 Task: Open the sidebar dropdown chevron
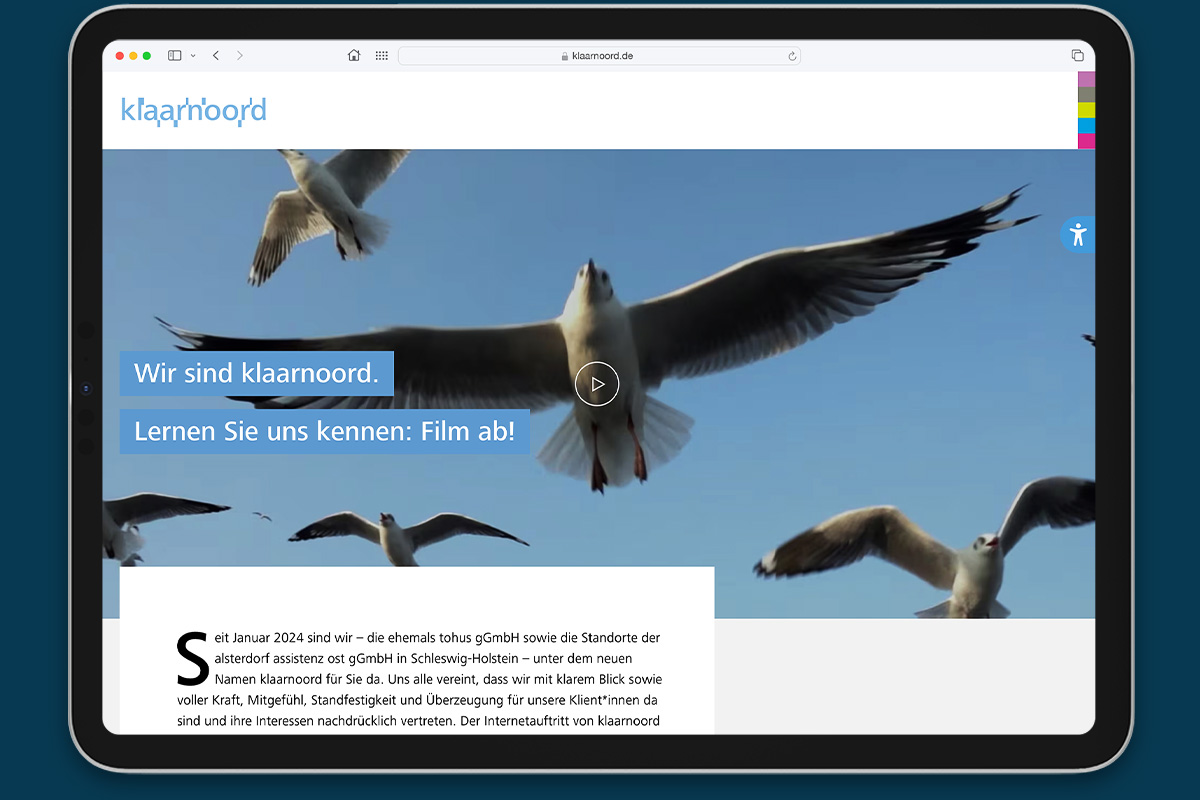[193, 56]
